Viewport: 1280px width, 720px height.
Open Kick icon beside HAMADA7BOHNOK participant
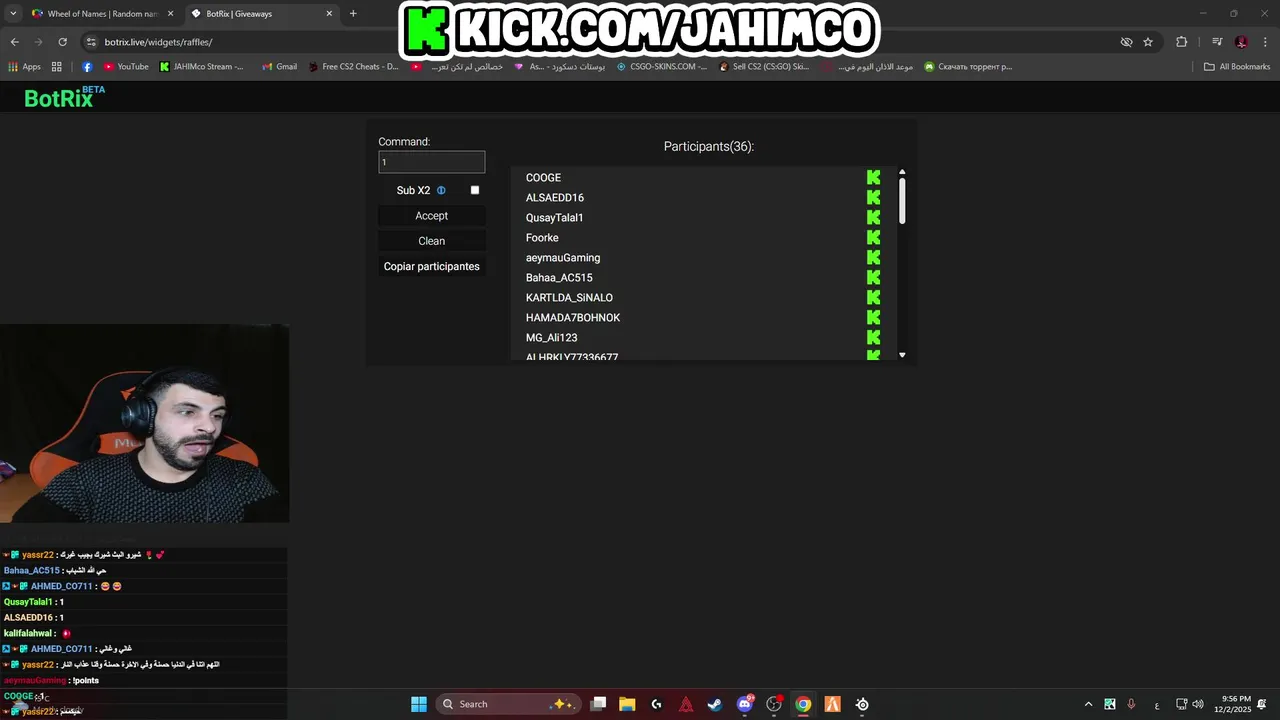click(873, 318)
